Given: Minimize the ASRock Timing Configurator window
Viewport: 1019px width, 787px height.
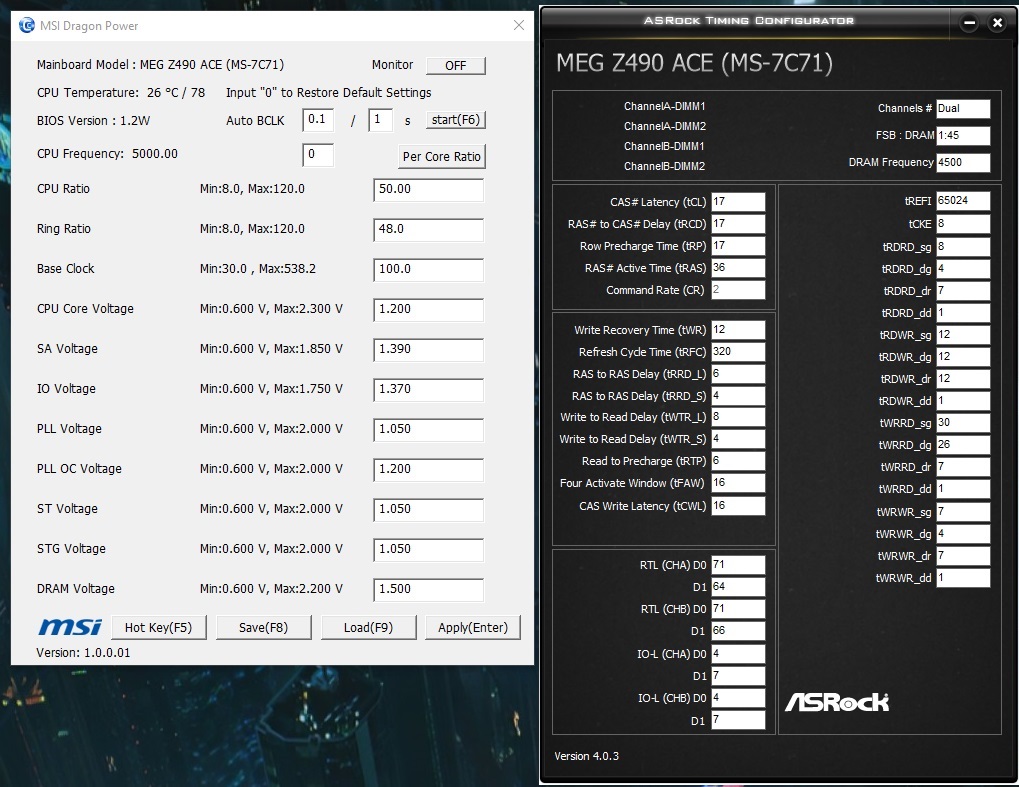Looking at the screenshot, I should click(969, 23).
